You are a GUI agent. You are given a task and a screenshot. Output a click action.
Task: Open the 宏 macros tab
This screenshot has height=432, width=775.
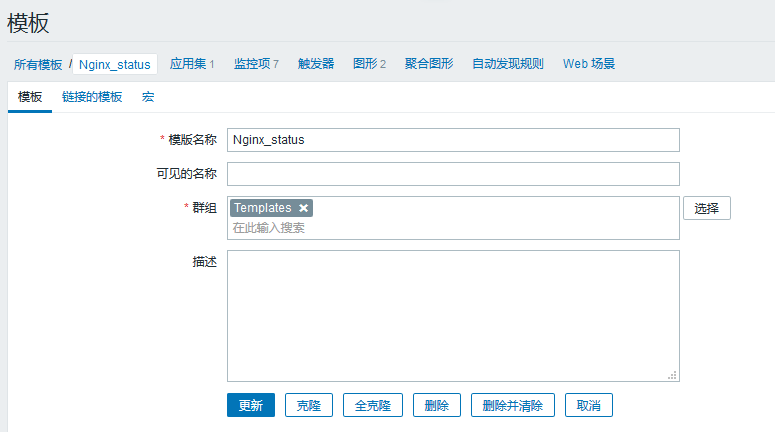(148, 97)
